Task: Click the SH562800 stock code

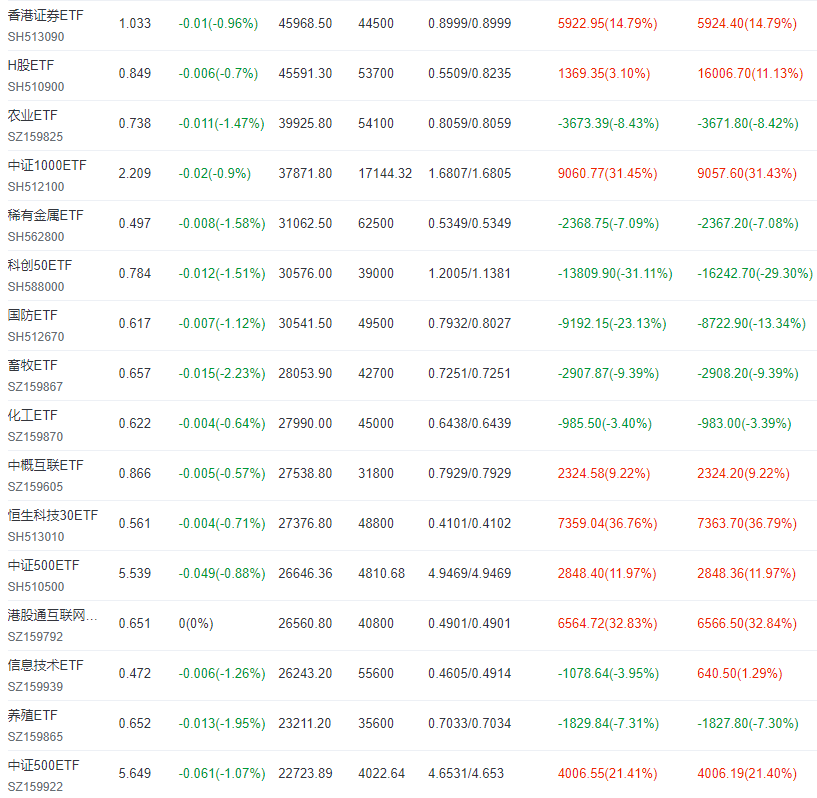Action: point(36,237)
